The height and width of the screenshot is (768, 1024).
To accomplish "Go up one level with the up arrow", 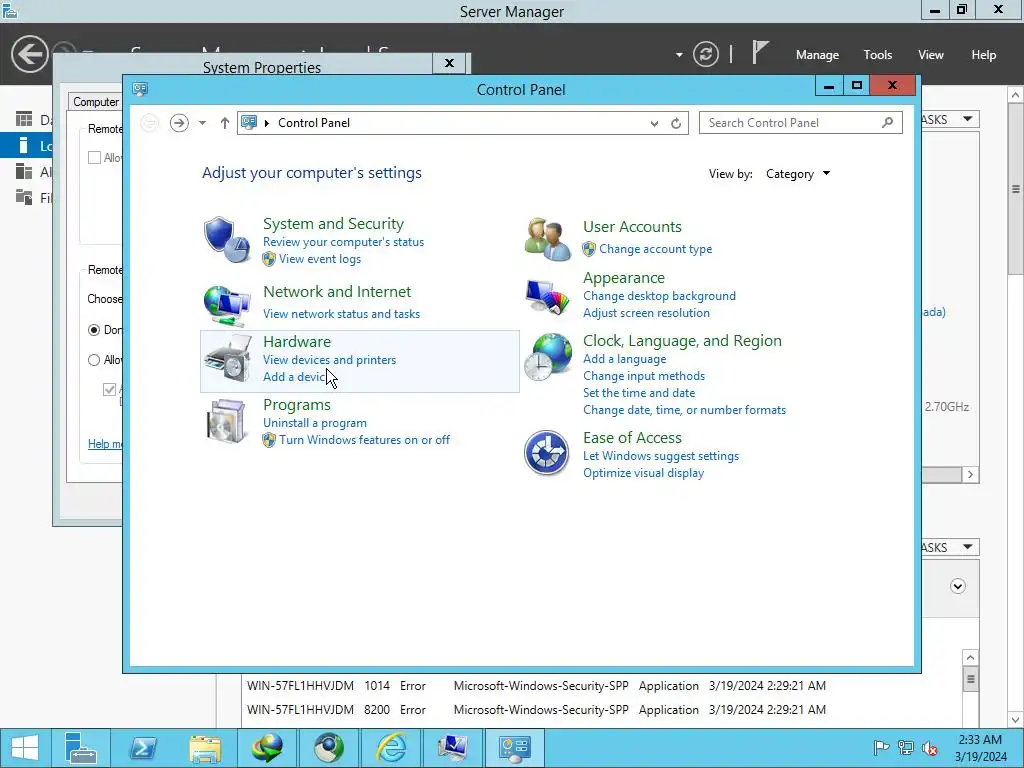I will click(225, 123).
